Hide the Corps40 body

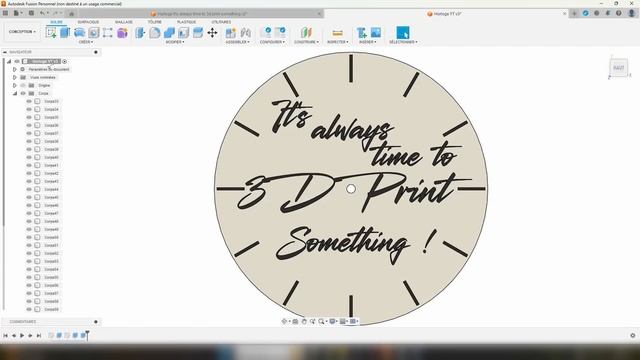click(x=29, y=157)
